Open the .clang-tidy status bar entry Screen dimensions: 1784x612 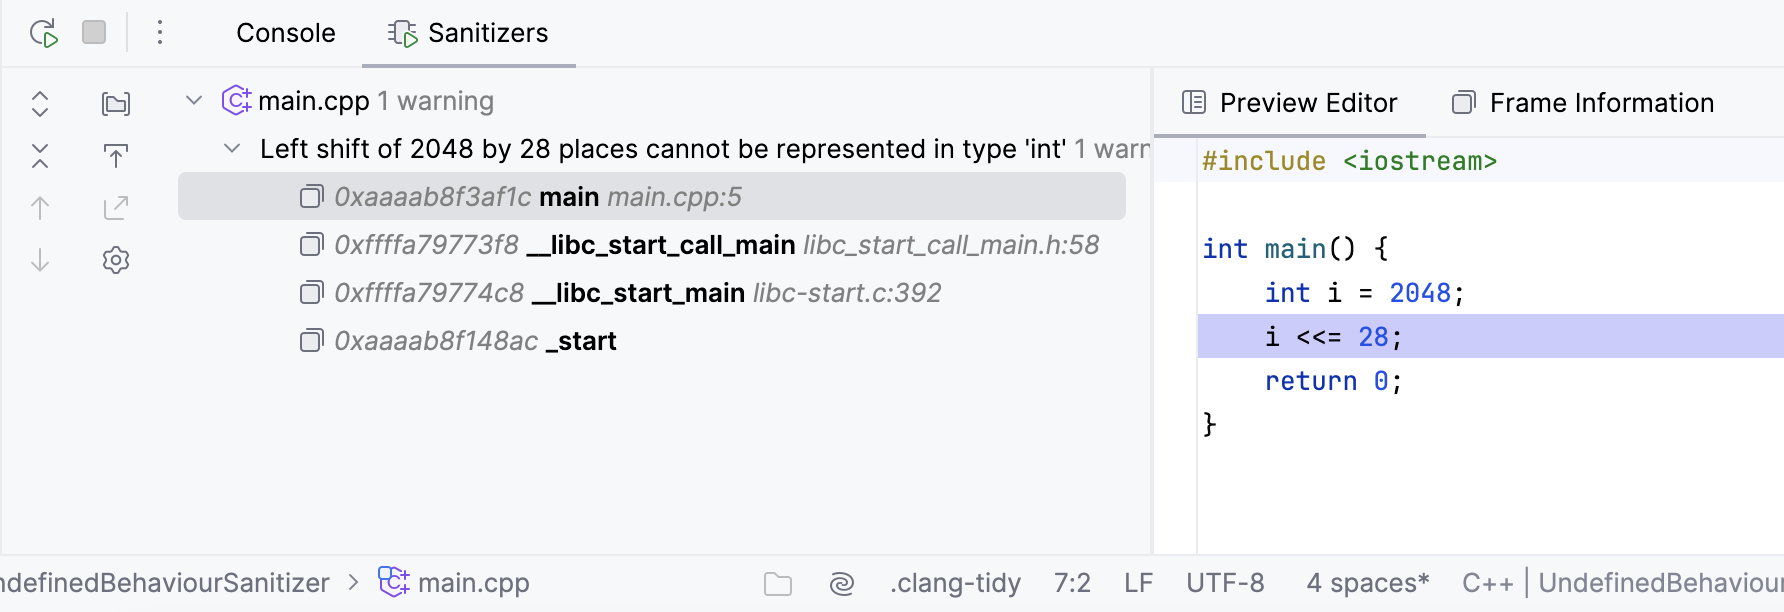(954, 582)
